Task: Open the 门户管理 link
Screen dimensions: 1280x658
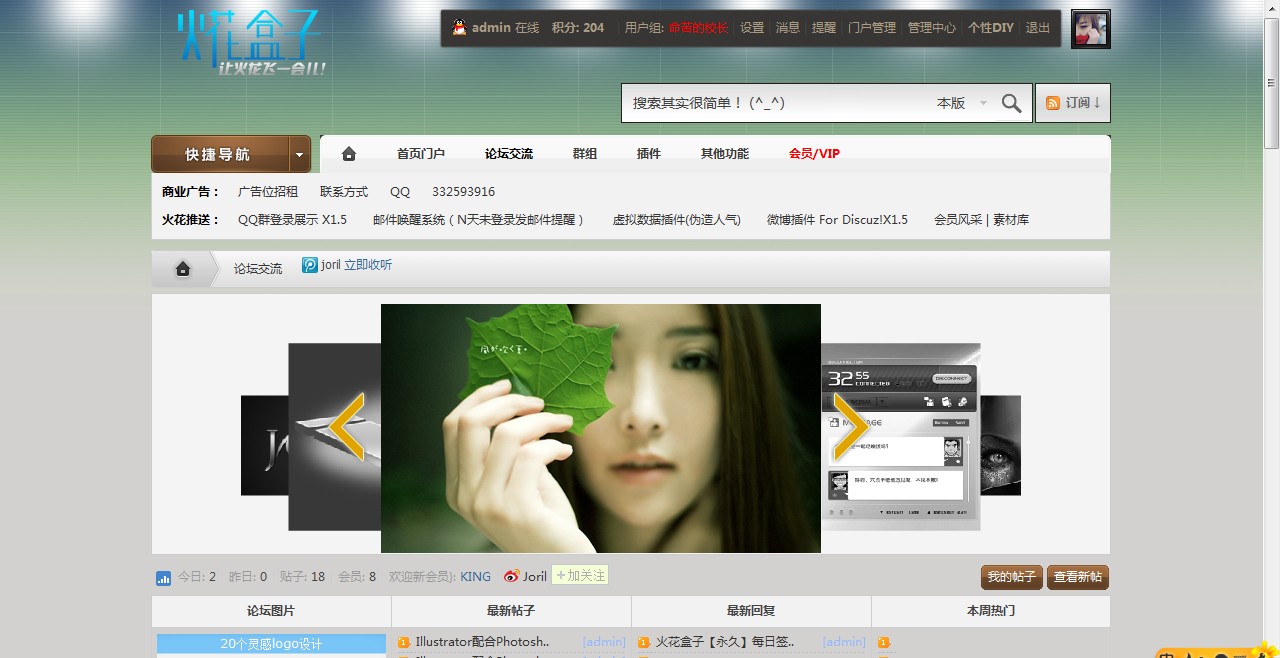Action: [x=872, y=28]
